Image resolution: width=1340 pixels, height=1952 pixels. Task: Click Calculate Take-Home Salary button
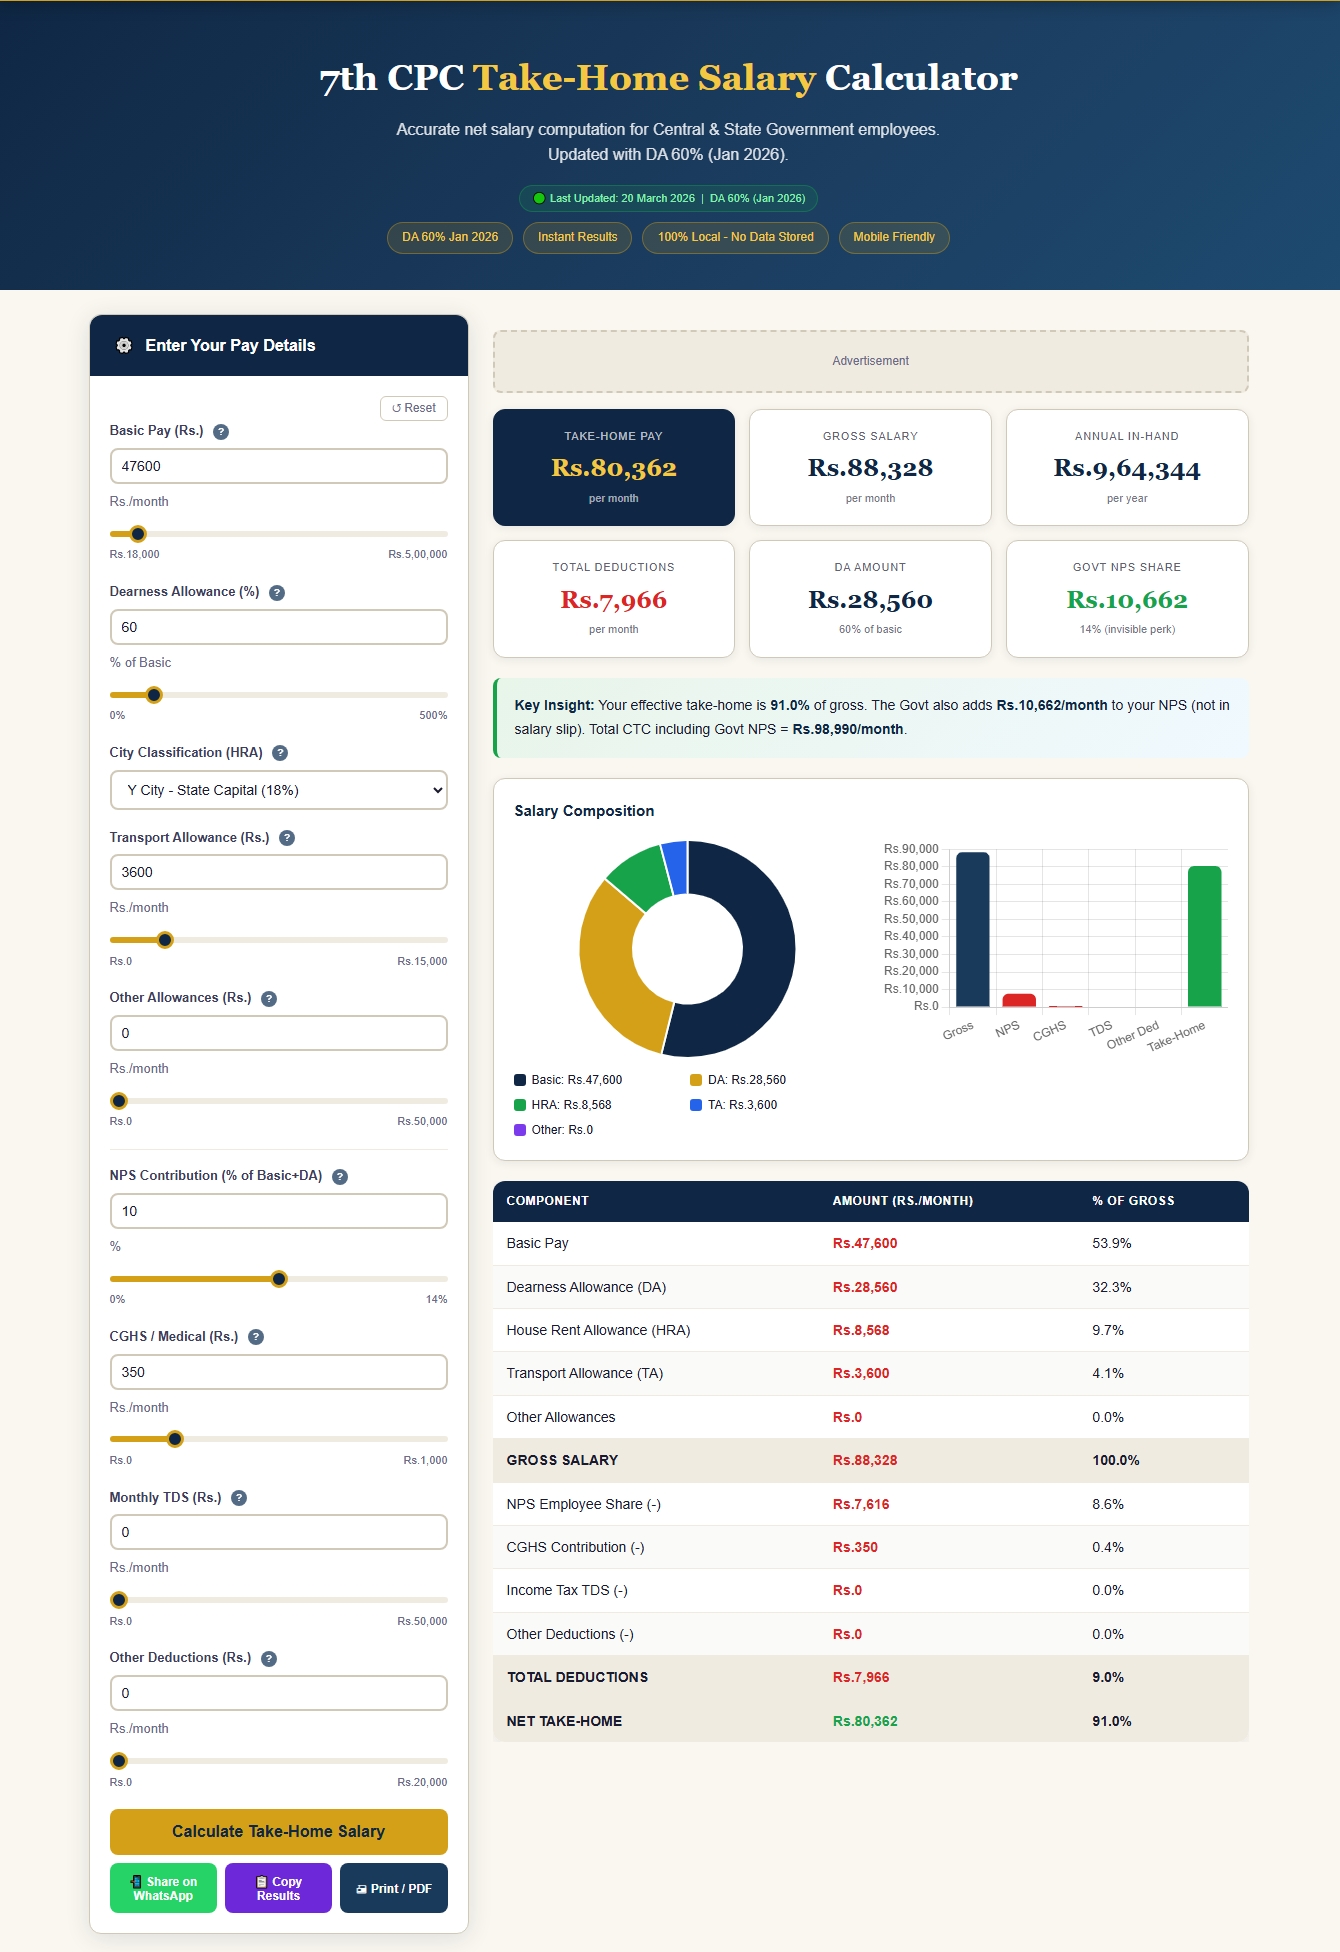tap(278, 1832)
